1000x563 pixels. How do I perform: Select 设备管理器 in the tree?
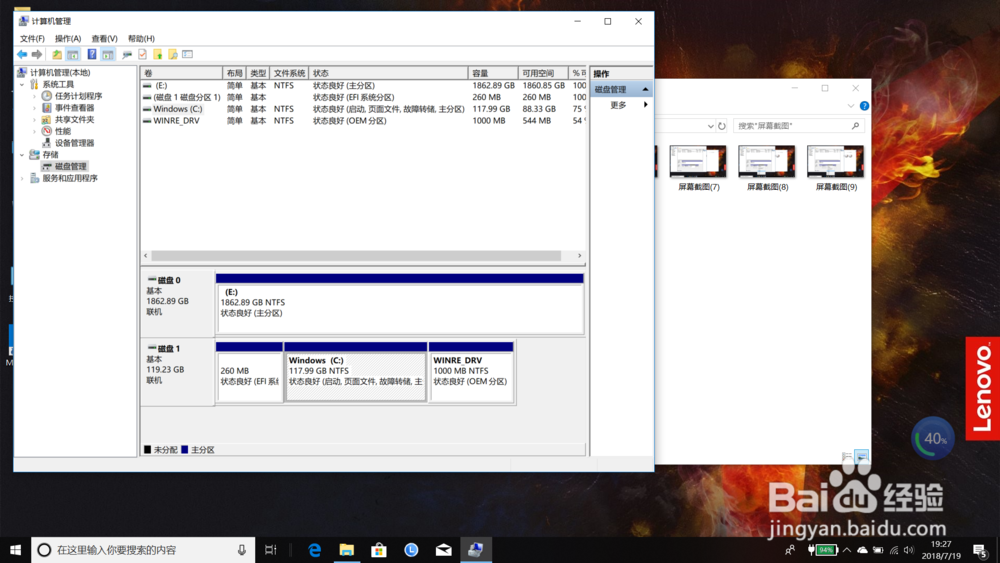click(x=74, y=143)
